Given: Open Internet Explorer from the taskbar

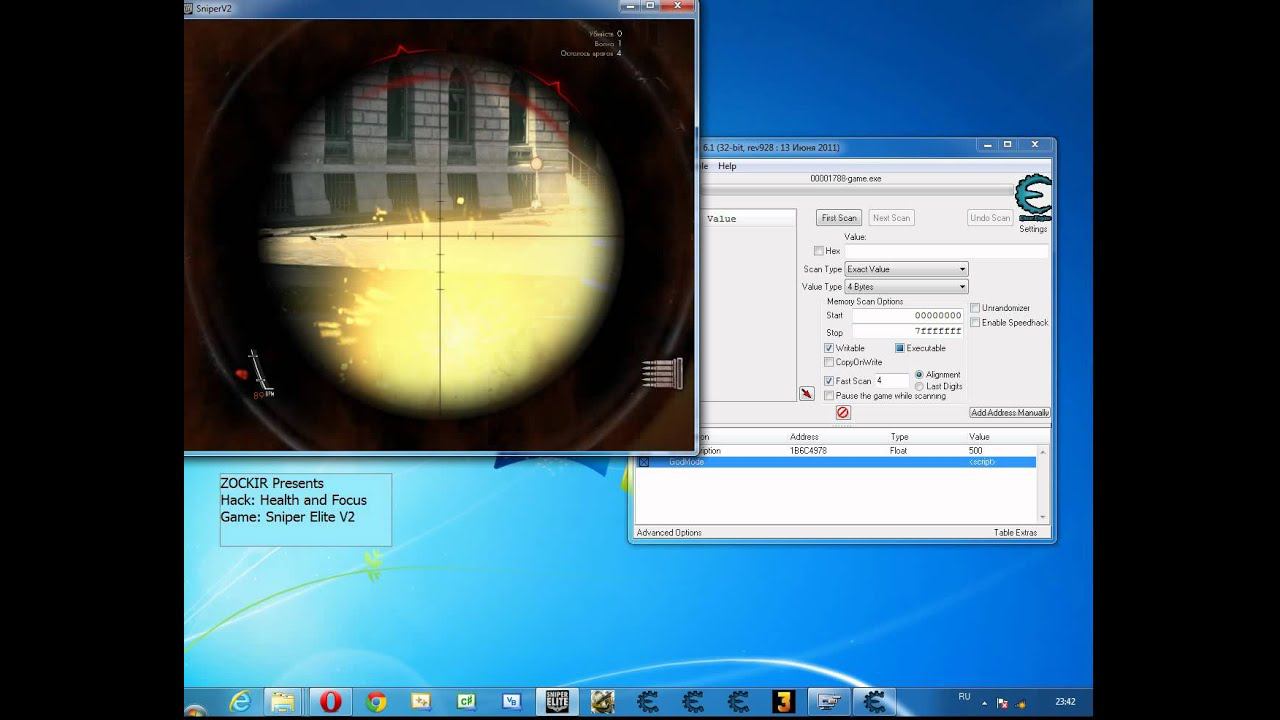Looking at the screenshot, I should (x=240, y=702).
